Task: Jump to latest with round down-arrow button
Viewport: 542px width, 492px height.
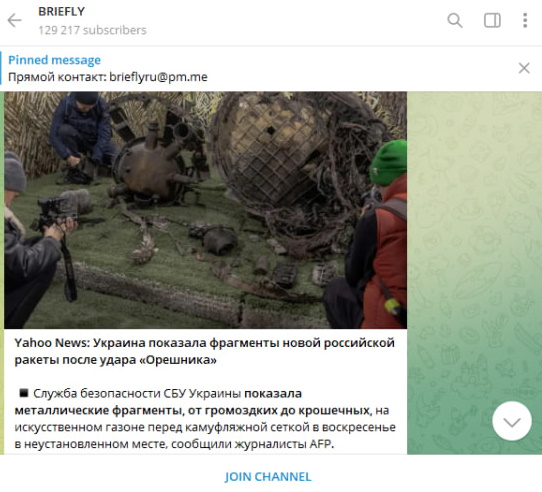Action: [x=512, y=421]
